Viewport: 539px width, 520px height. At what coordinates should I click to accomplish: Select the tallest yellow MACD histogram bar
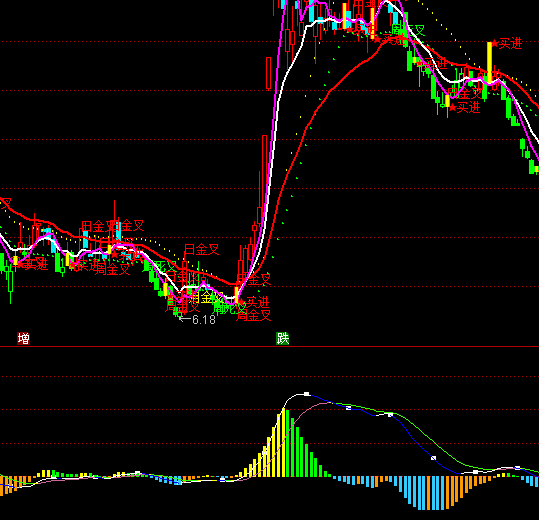click(x=283, y=442)
